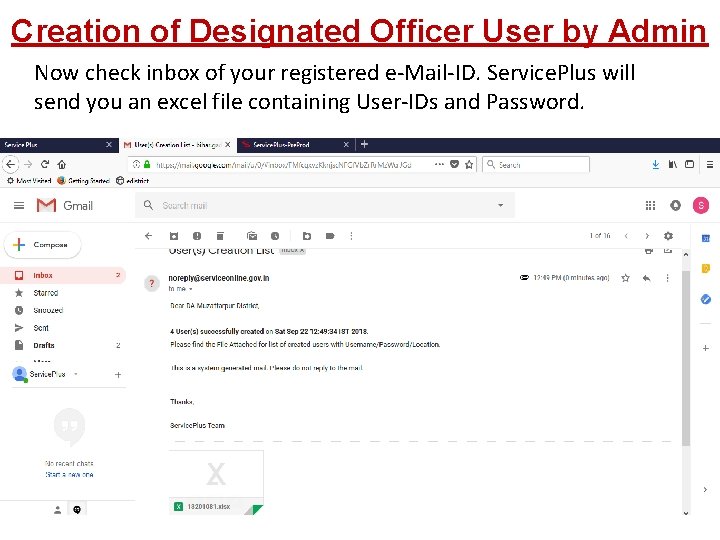
Task: Click the Gmail logo
Action: pos(65,205)
